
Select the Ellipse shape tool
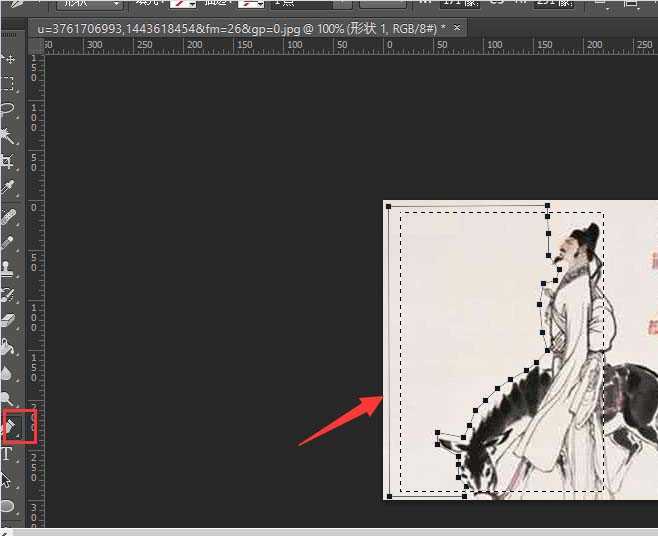click(x=8, y=506)
